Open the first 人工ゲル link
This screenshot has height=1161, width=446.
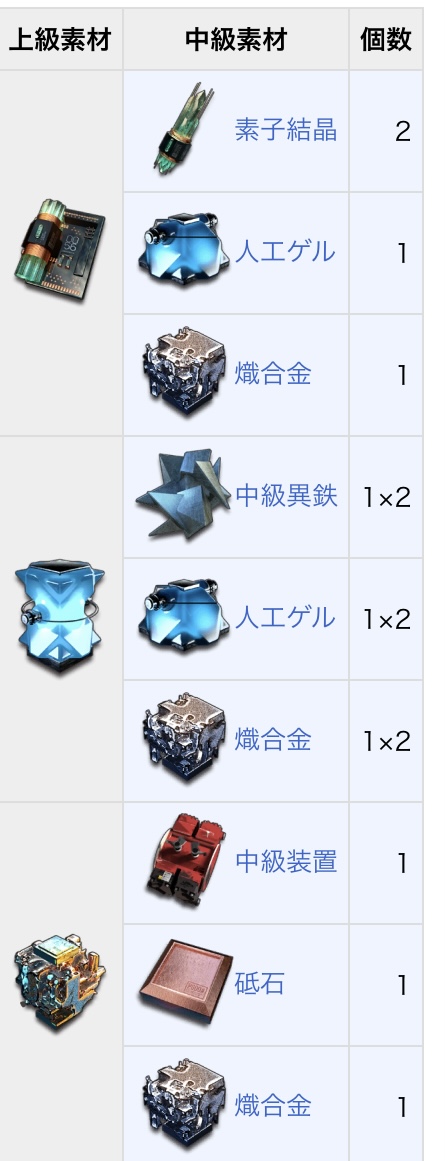coord(284,252)
